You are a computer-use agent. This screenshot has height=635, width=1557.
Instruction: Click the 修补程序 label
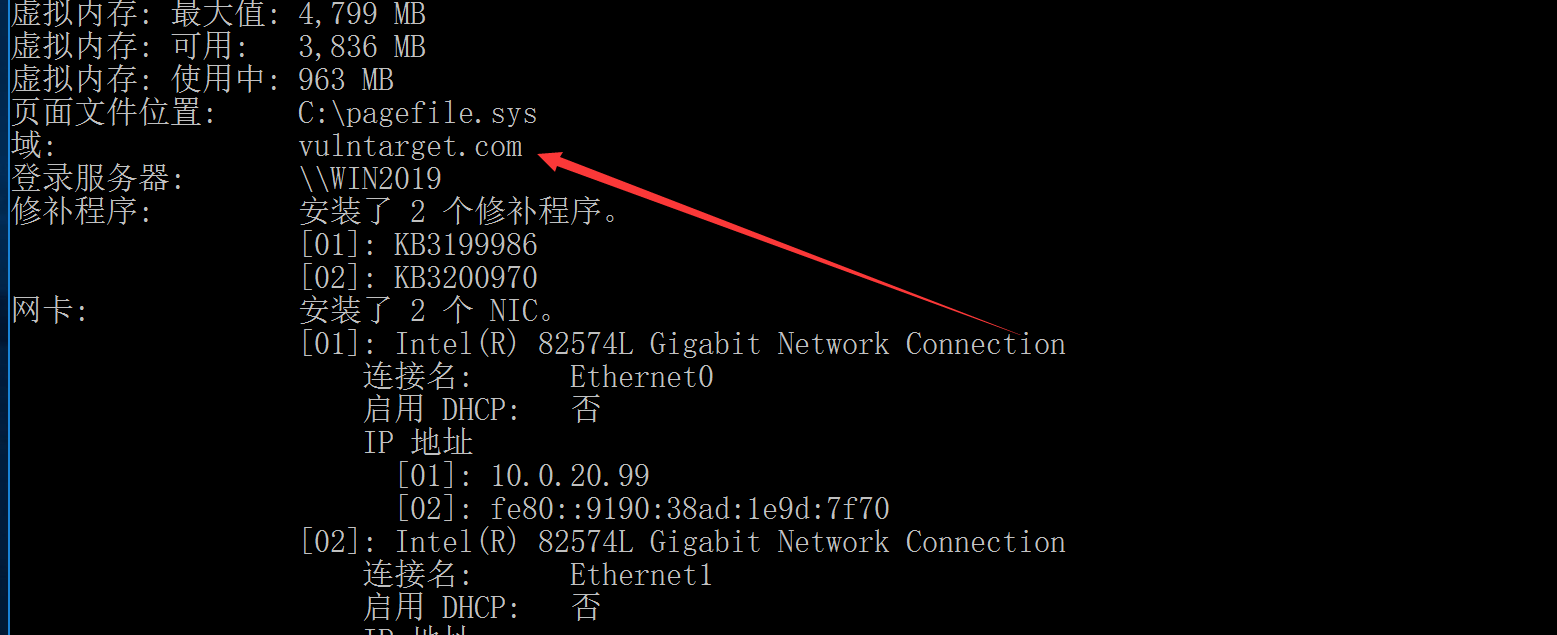coord(82,212)
